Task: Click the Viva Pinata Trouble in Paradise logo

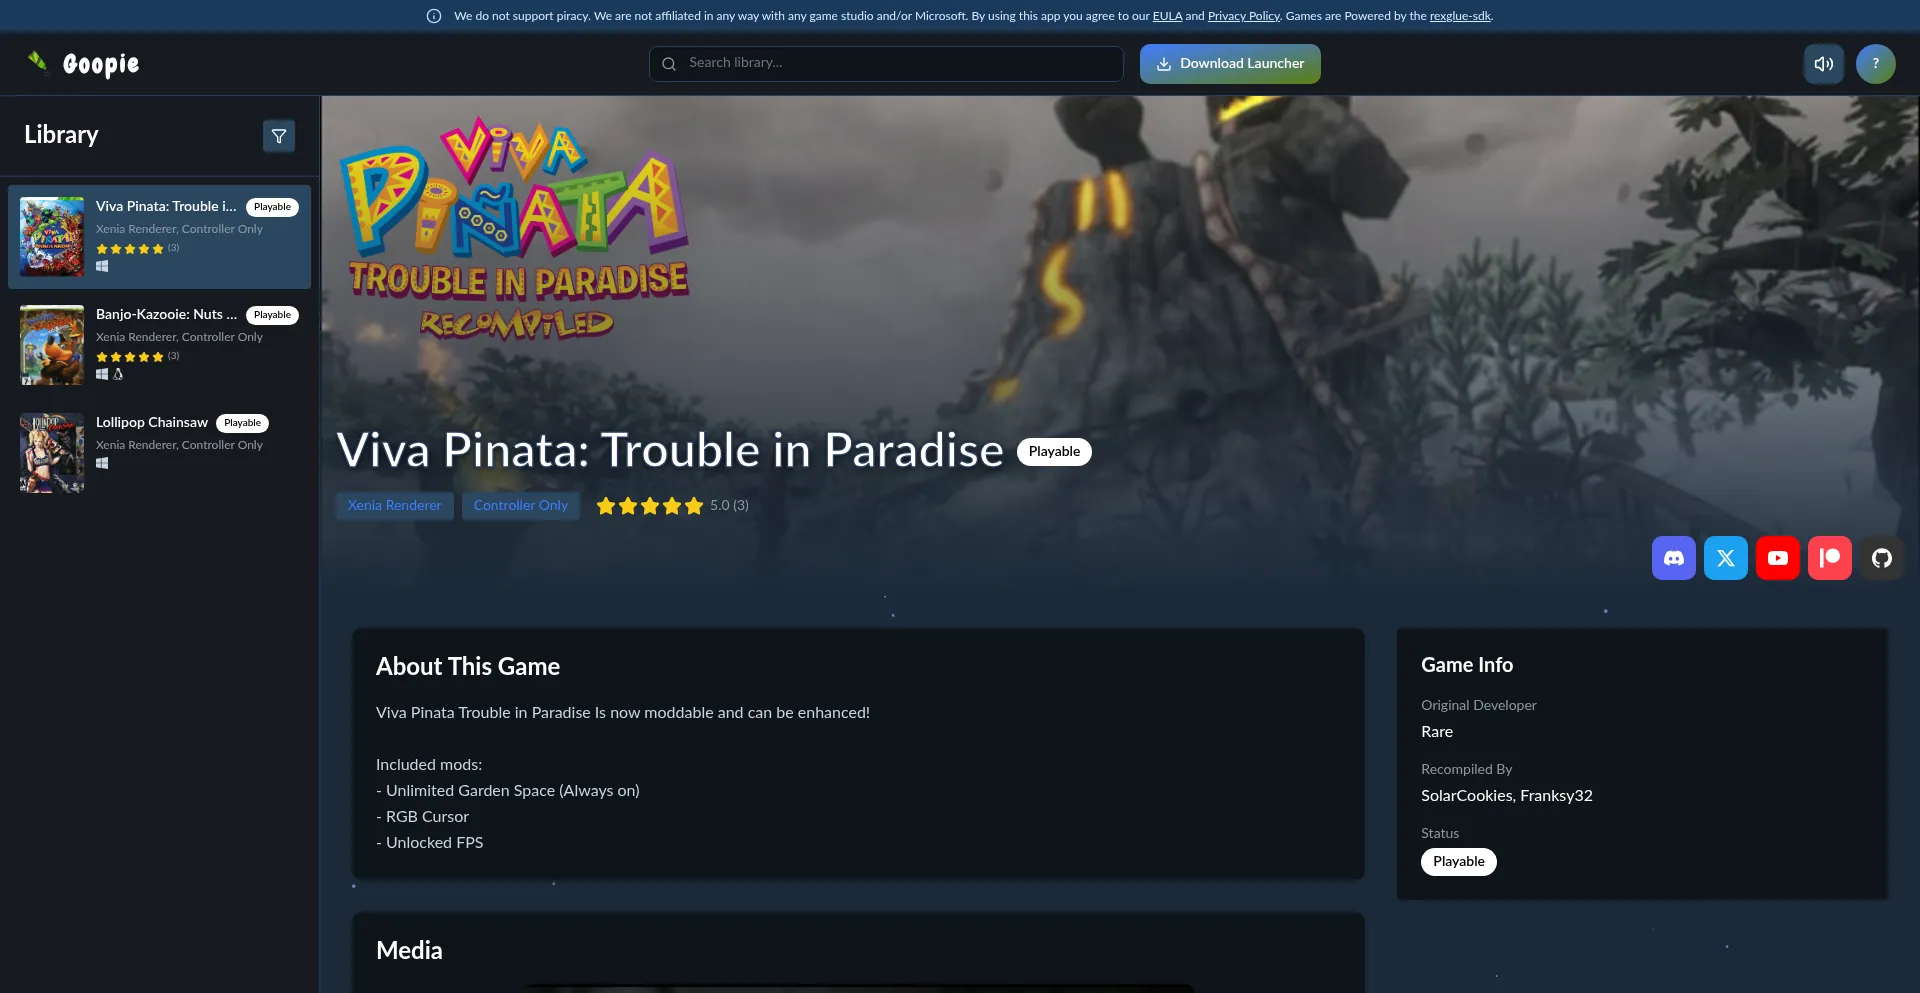Action: (x=516, y=230)
